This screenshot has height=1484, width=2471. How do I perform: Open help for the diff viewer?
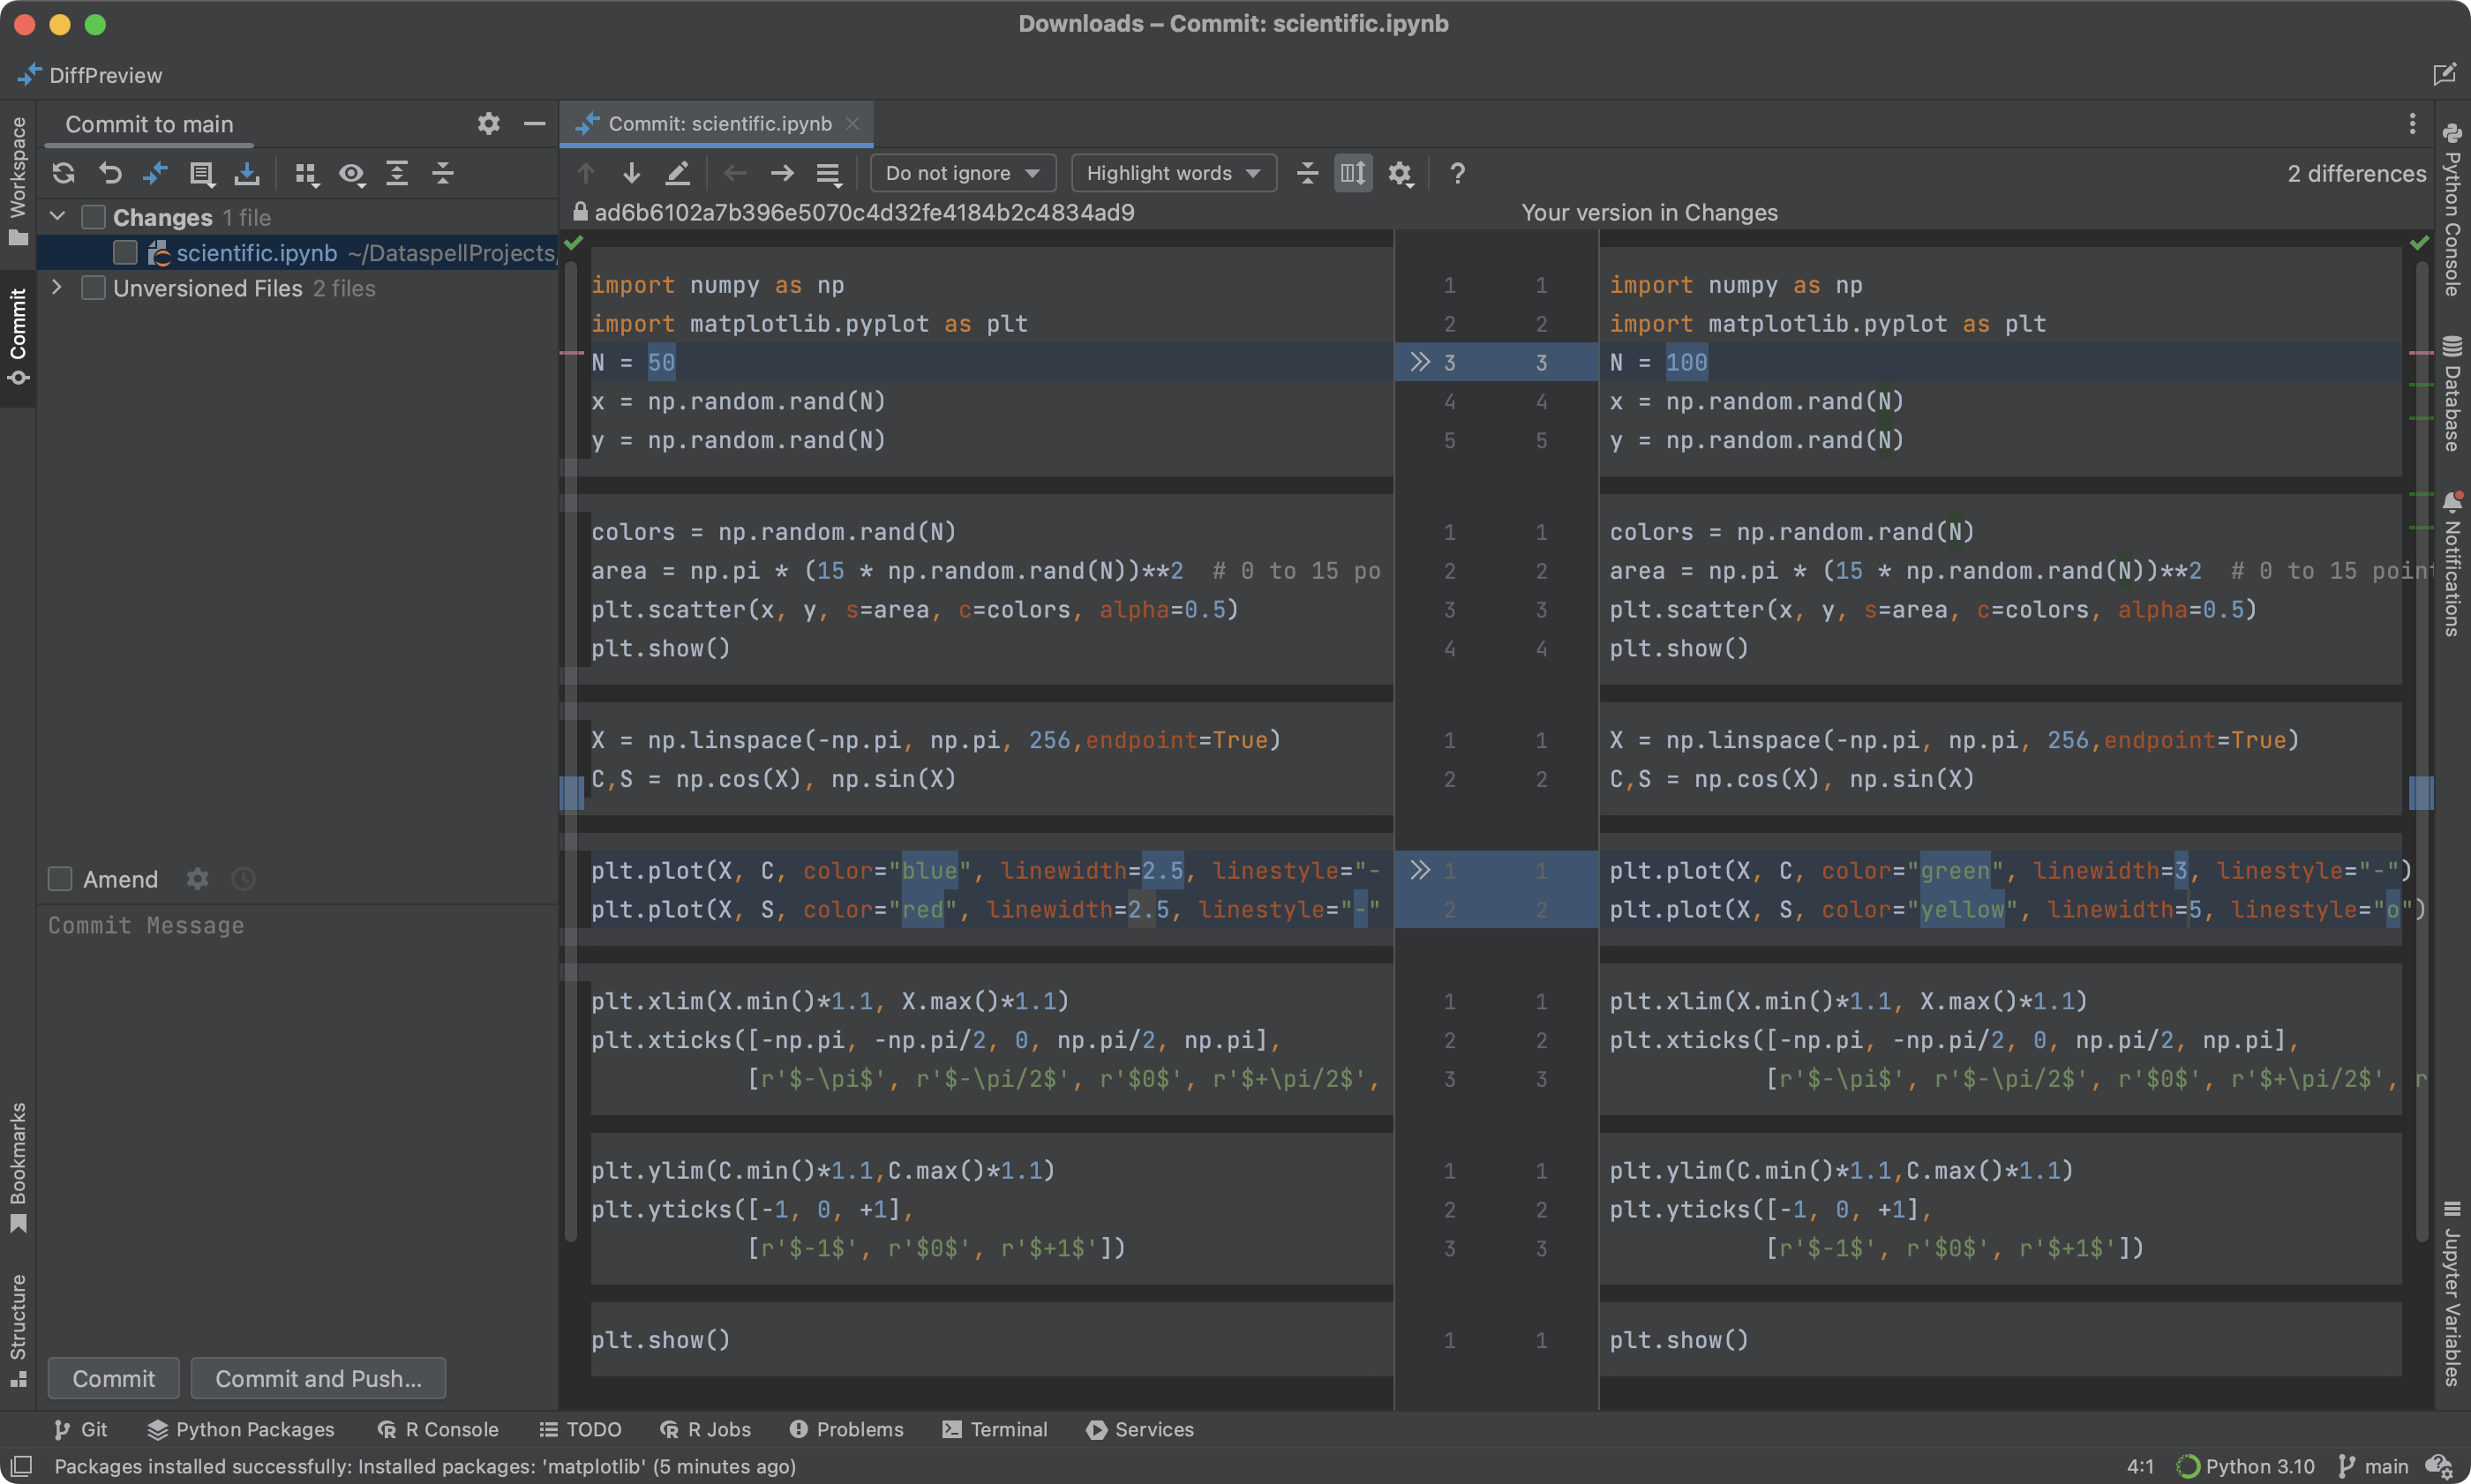pyautogui.click(x=1457, y=173)
